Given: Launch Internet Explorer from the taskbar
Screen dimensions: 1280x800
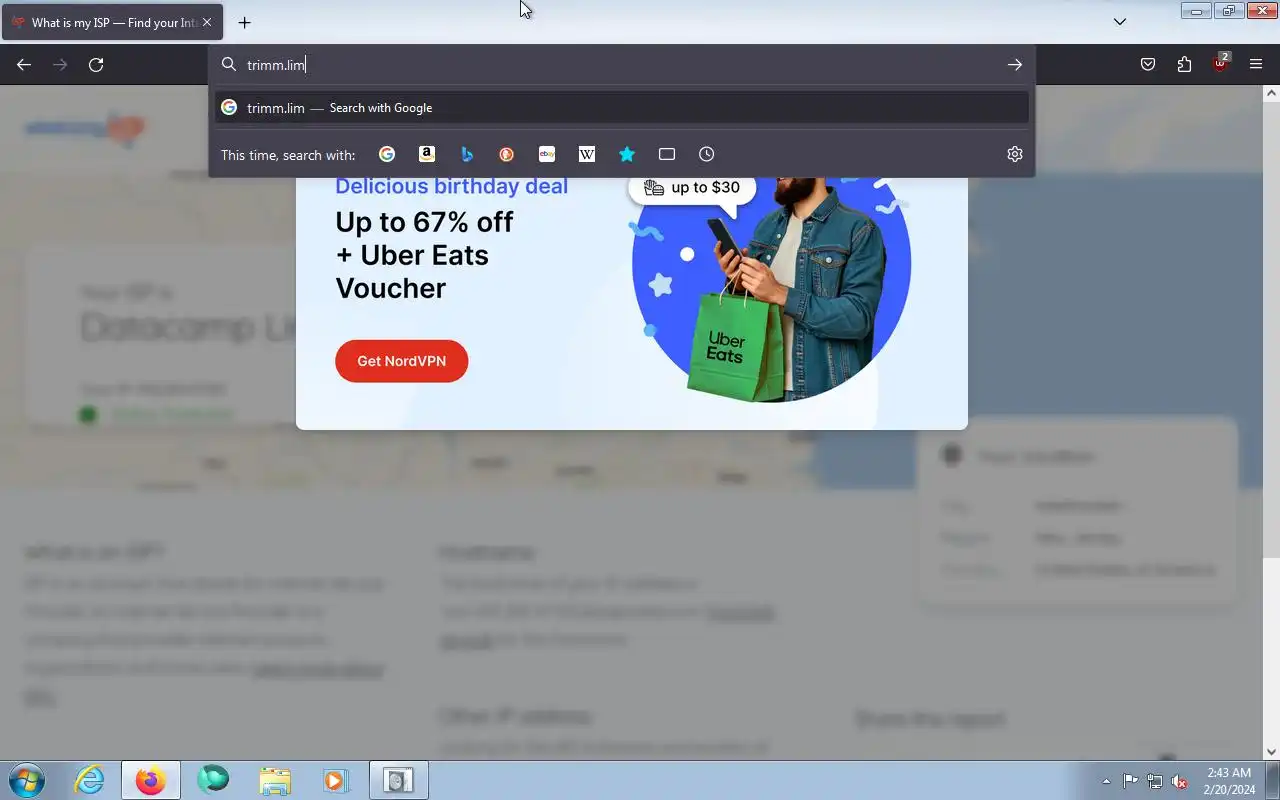Looking at the screenshot, I should pos(90,780).
